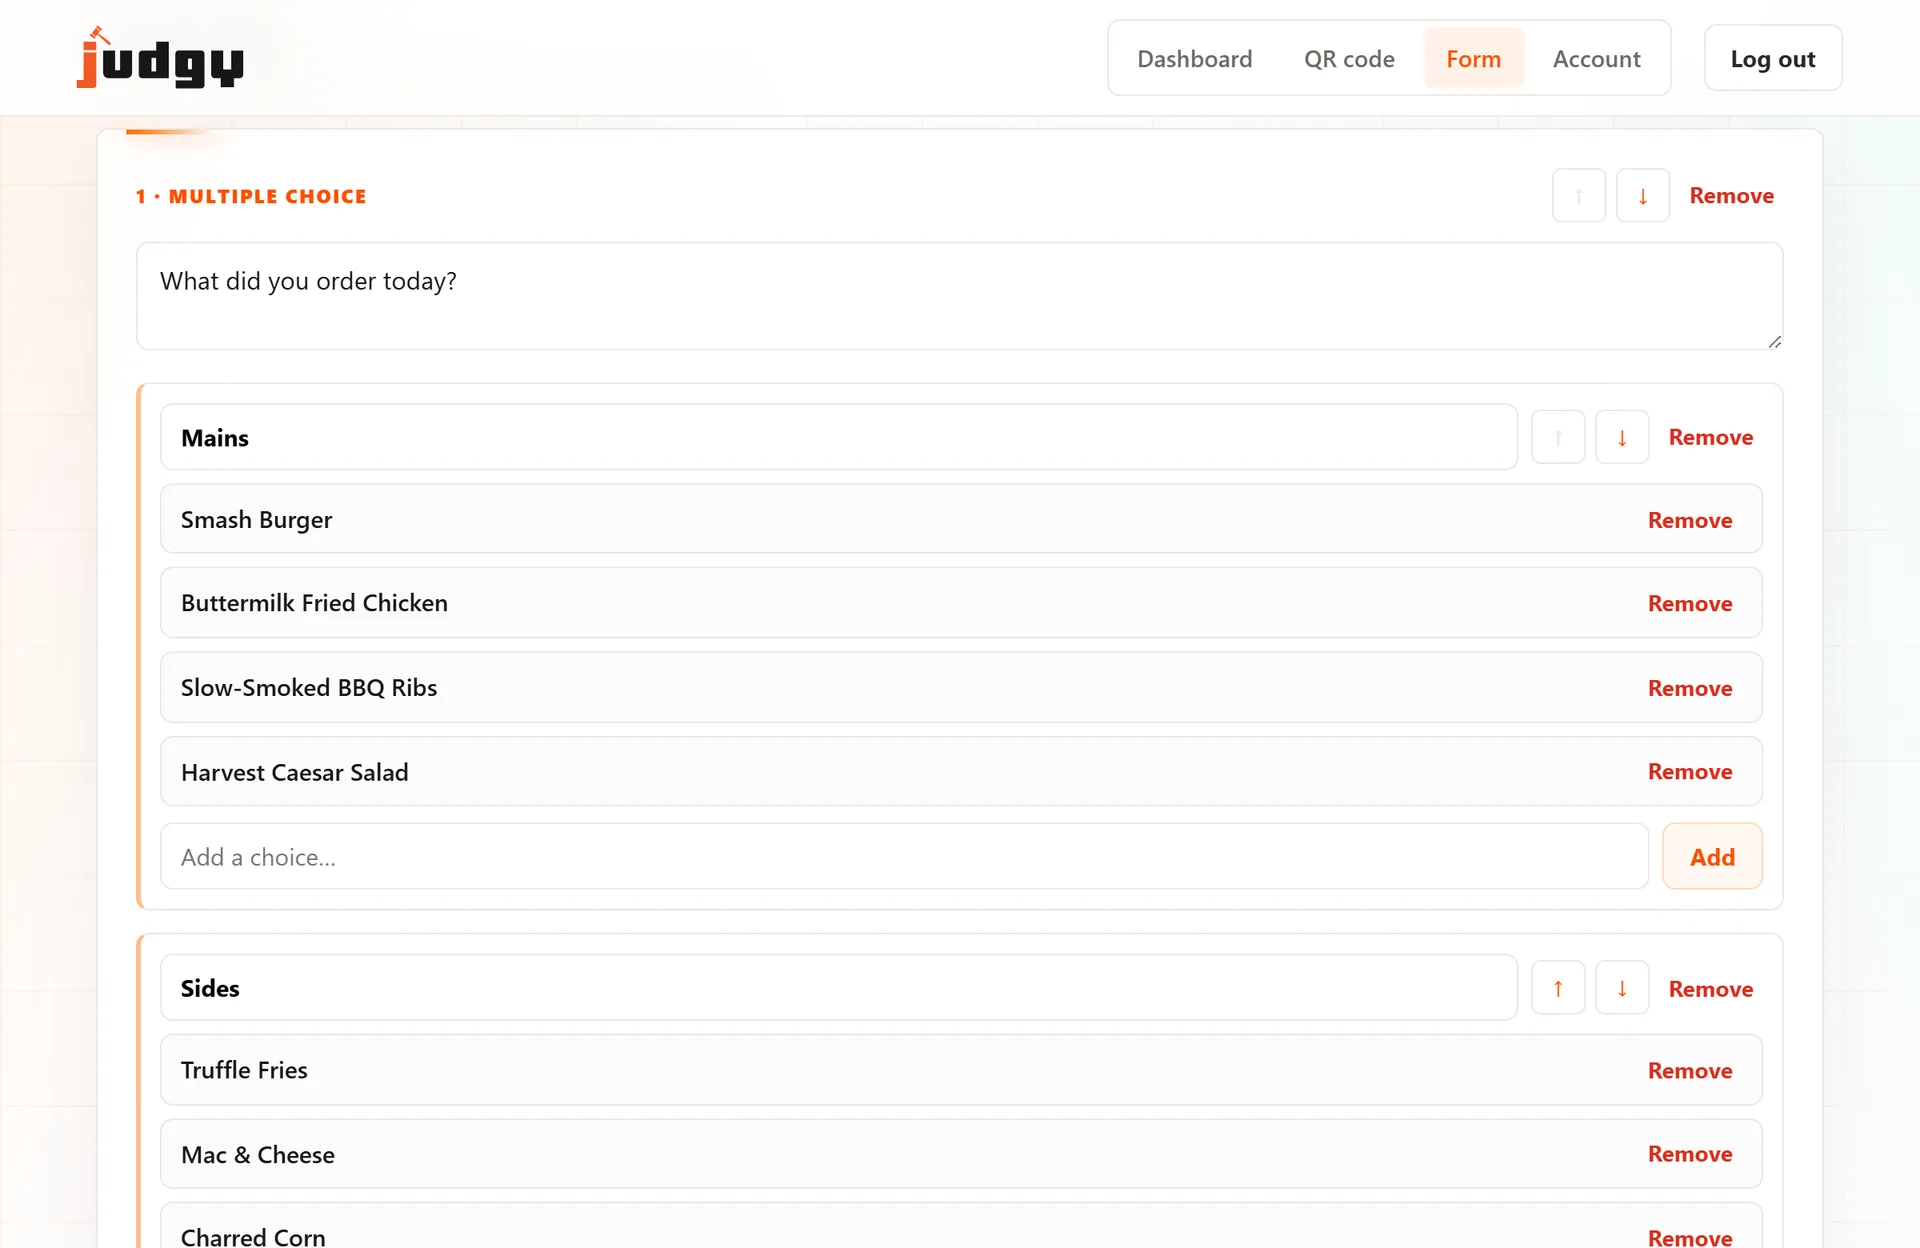Move Mains group up arrow
1920x1248 pixels.
pos(1558,437)
